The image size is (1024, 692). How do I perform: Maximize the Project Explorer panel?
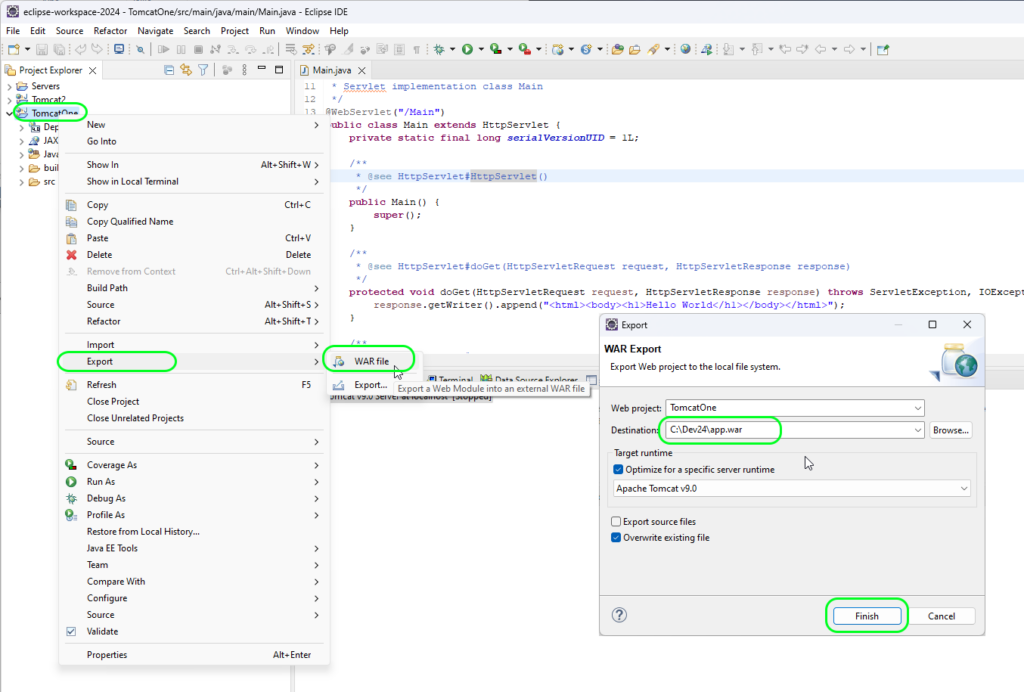pos(279,70)
